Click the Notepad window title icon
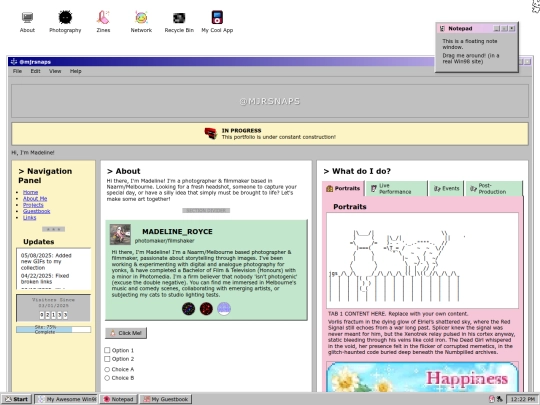 tap(442, 29)
